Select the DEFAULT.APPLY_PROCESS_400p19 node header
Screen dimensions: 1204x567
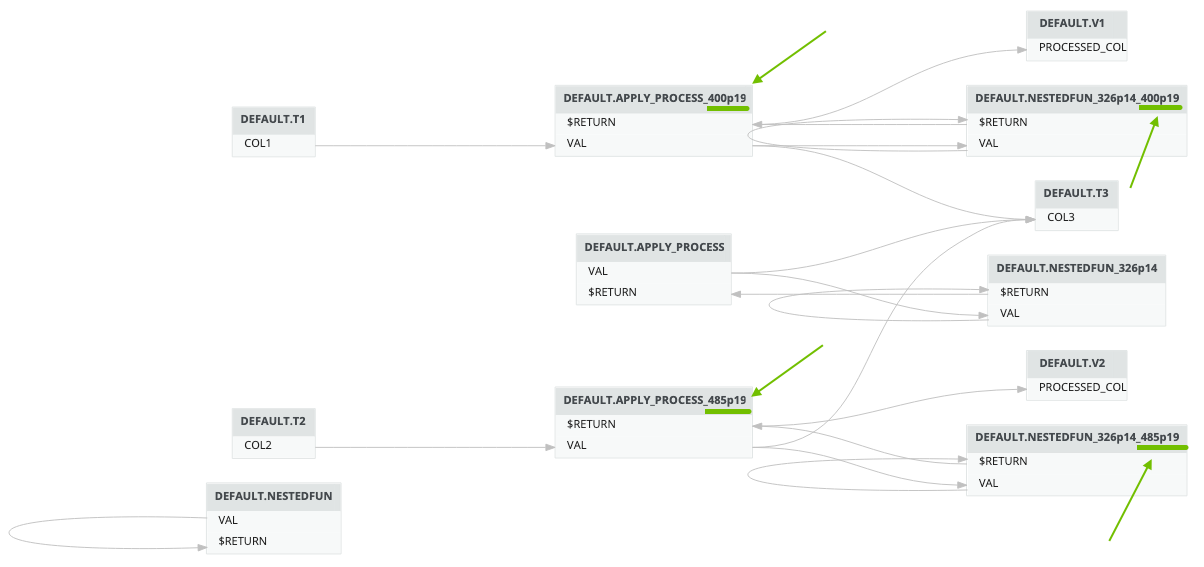tap(654, 98)
